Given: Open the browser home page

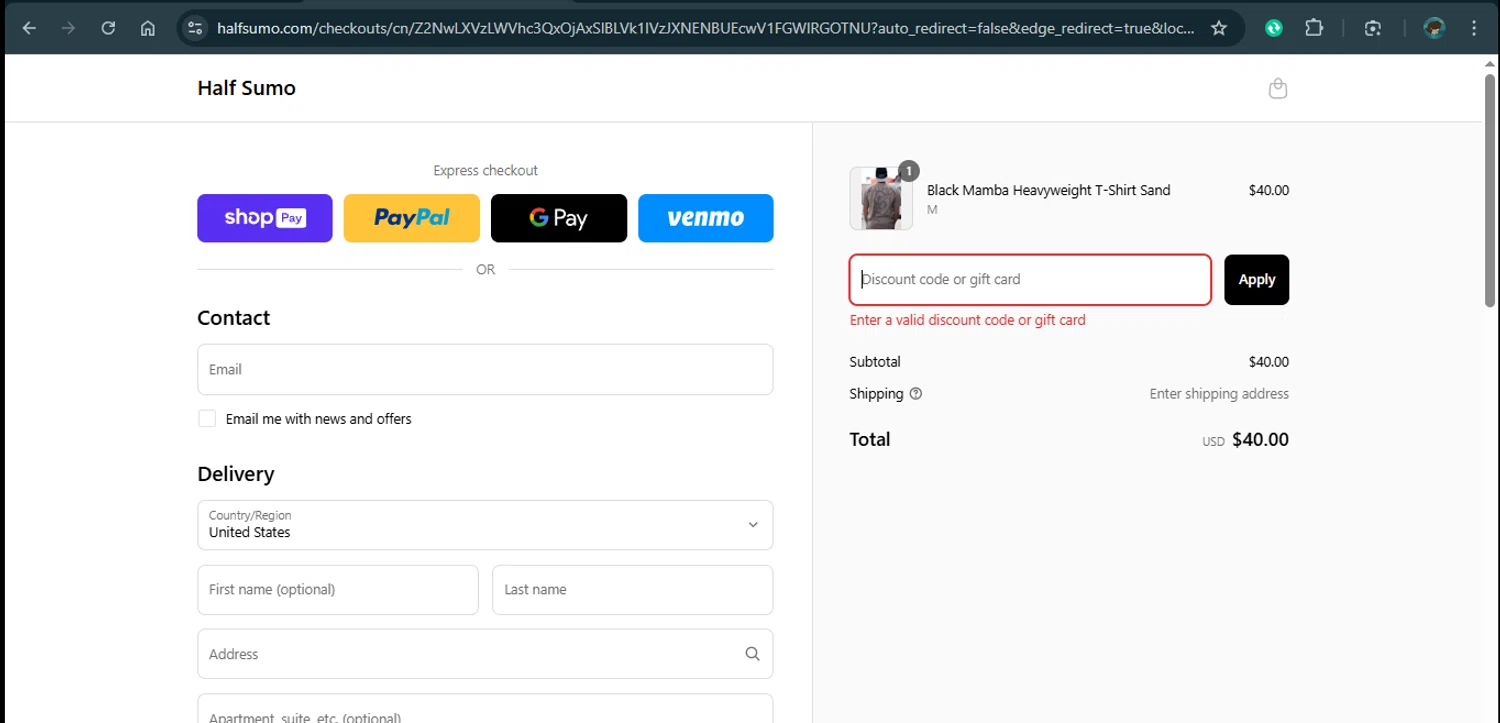Looking at the screenshot, I should coord(148,28).
